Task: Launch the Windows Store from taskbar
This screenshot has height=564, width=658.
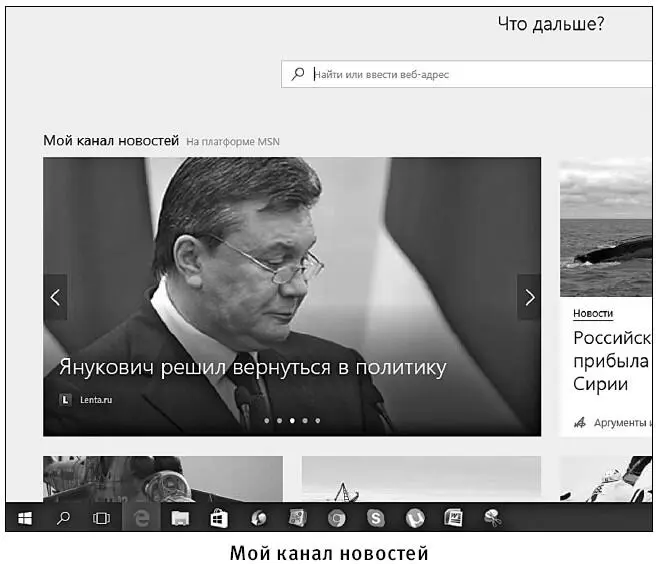Action: pos(218,518)
